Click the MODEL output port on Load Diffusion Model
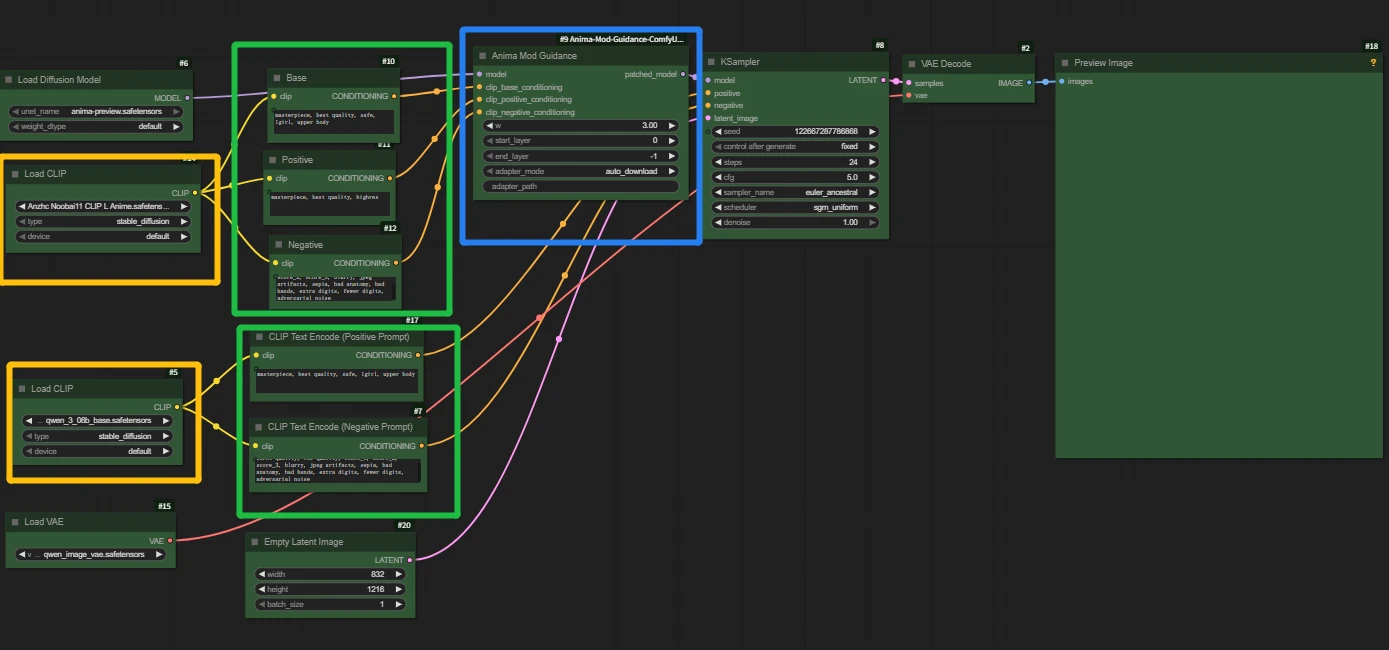The height and width of the screenshot is (650, 1389). tap(187, 98)
